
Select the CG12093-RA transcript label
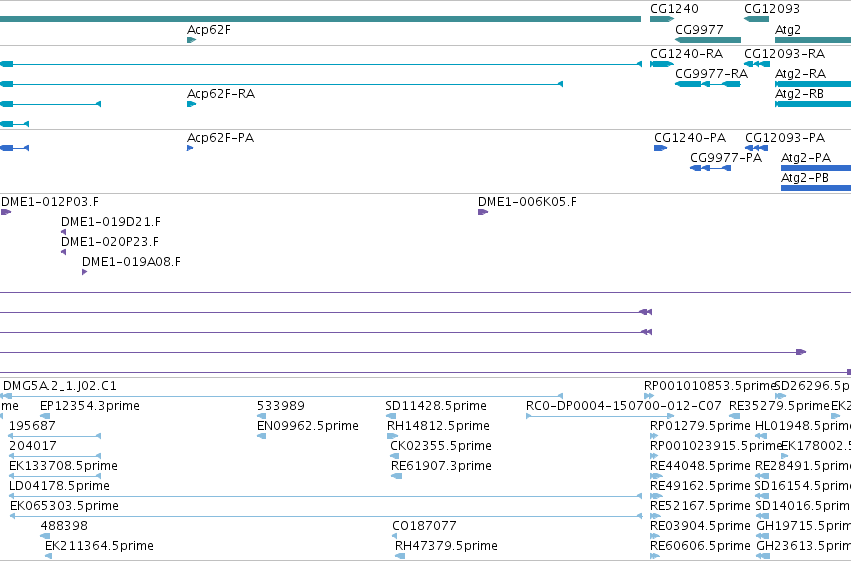click(x=784, y=54)
